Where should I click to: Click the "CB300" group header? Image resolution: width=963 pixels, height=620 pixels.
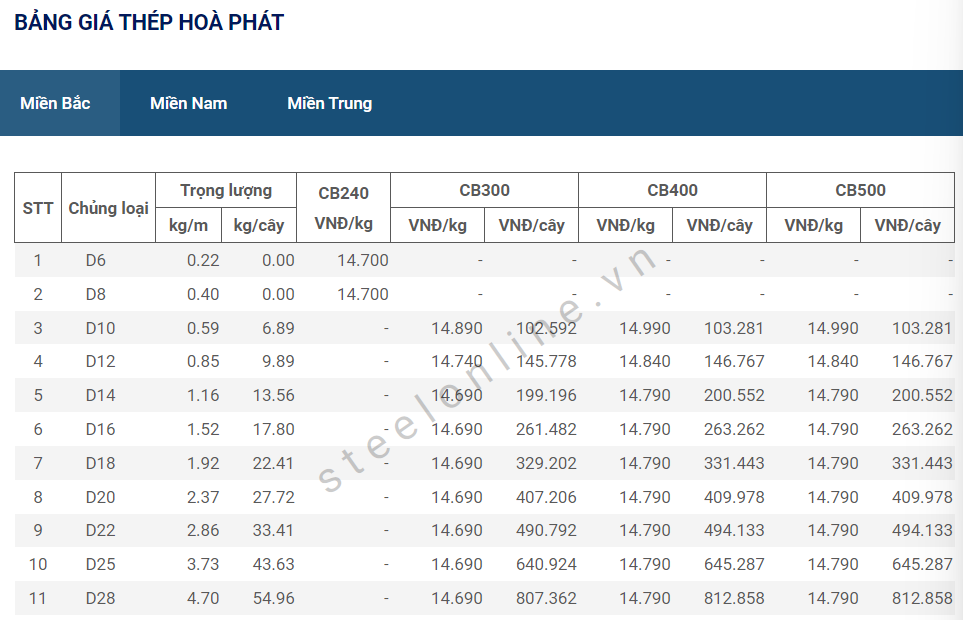(x=485, y=190)
